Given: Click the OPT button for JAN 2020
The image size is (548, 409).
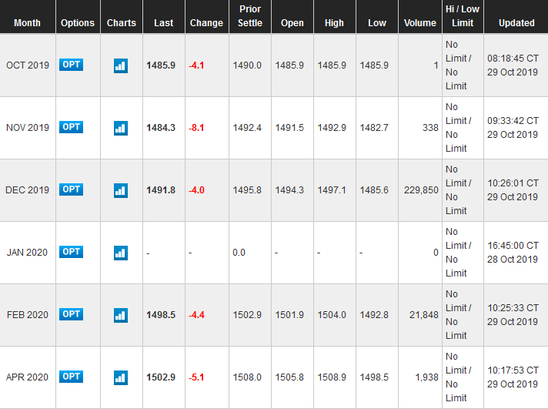Looking at the screenshot, I should 71,252.
